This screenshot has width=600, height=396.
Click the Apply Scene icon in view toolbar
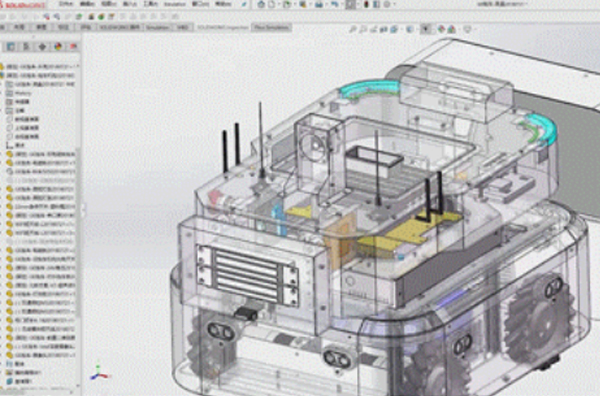tap(452, 29)
